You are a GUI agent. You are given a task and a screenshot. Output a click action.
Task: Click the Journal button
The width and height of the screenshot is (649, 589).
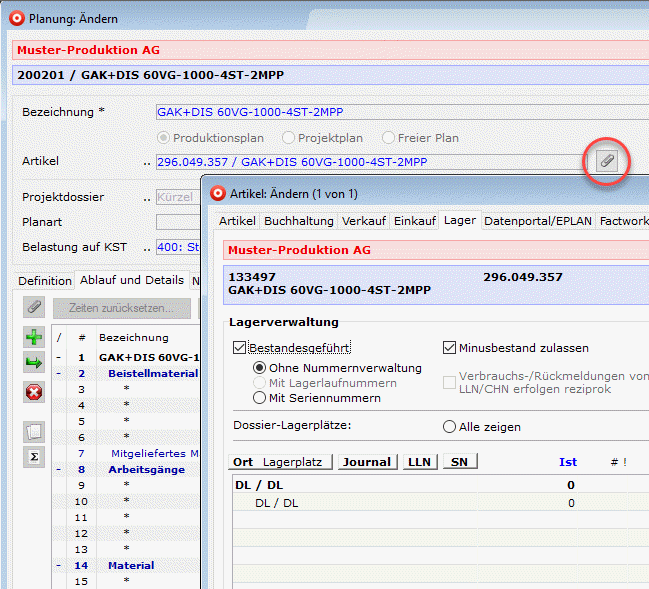(x=366, y=462)
